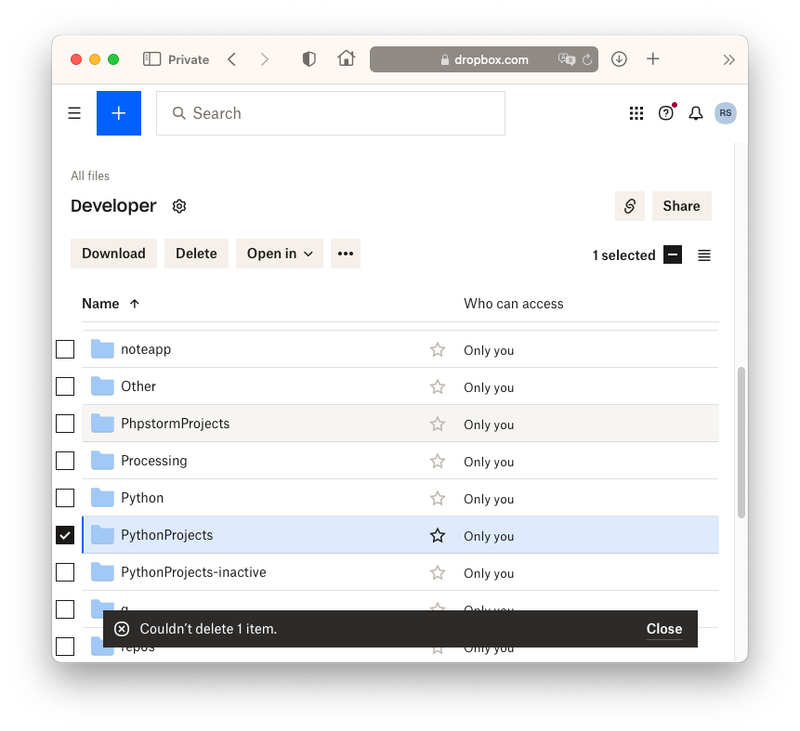Open the Safari downloads icon
Screen dimensions: 800x731
coord(619,59)
